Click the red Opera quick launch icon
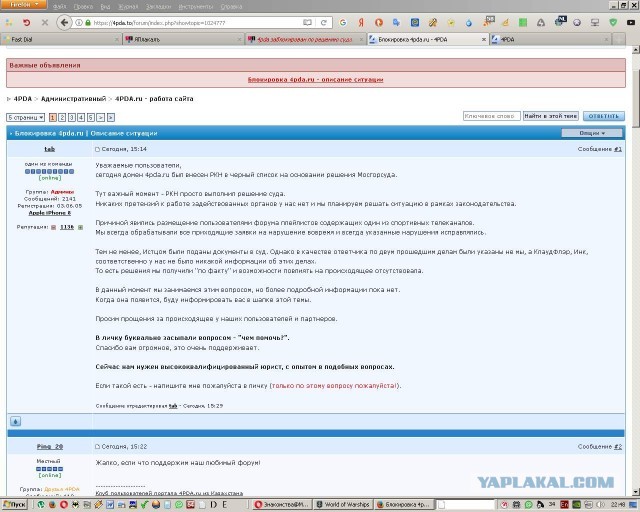Viewport: 640px width, 512px height. pos(64,505)
